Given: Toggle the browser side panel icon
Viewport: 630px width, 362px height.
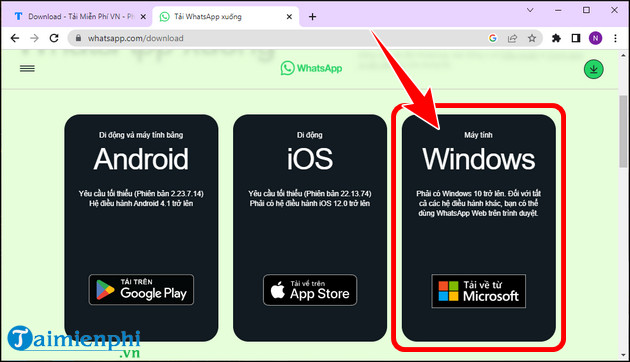Looking at the screenshot, I should pyautogui.click(x=576, y=38).
